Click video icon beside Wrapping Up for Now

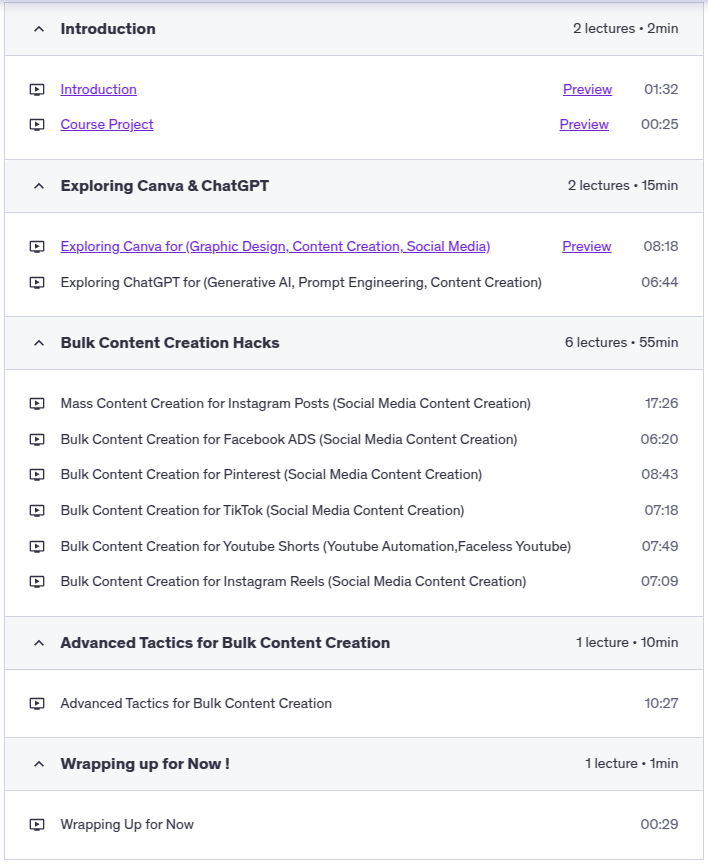click(x=37, y=825)
